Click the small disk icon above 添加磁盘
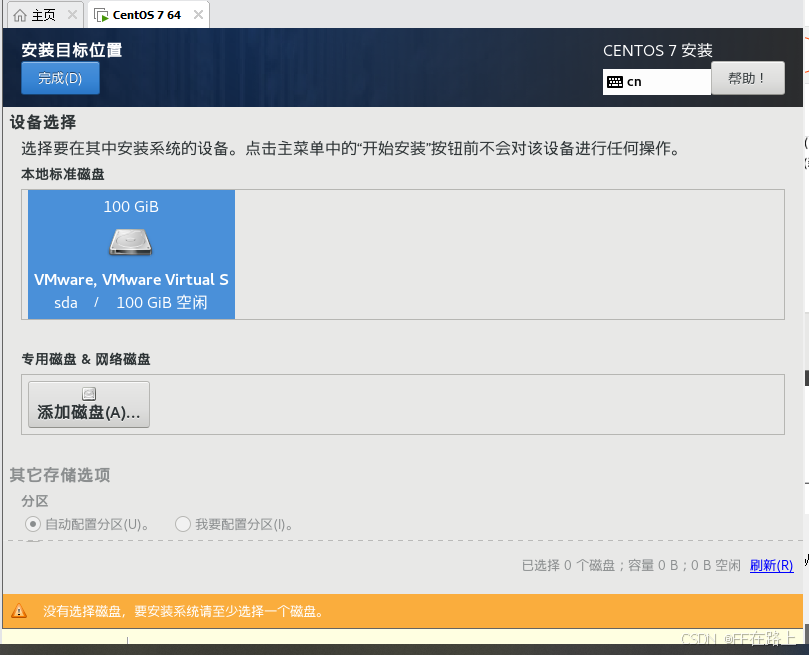 pyautogui.click(x=89, y=394)
